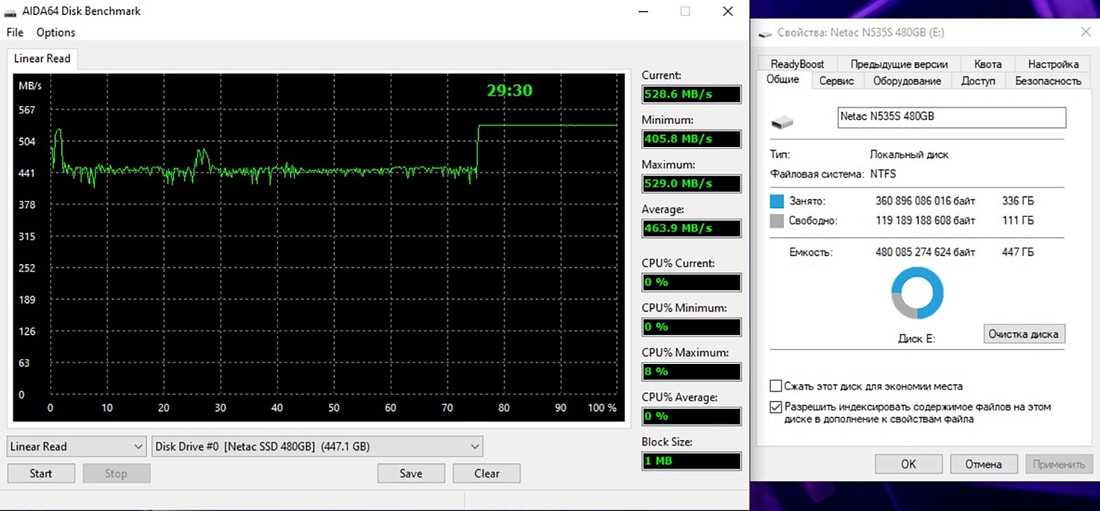Open the Безопасность tab
Screen dimensions: 1100x511
tap(1047, 81)
